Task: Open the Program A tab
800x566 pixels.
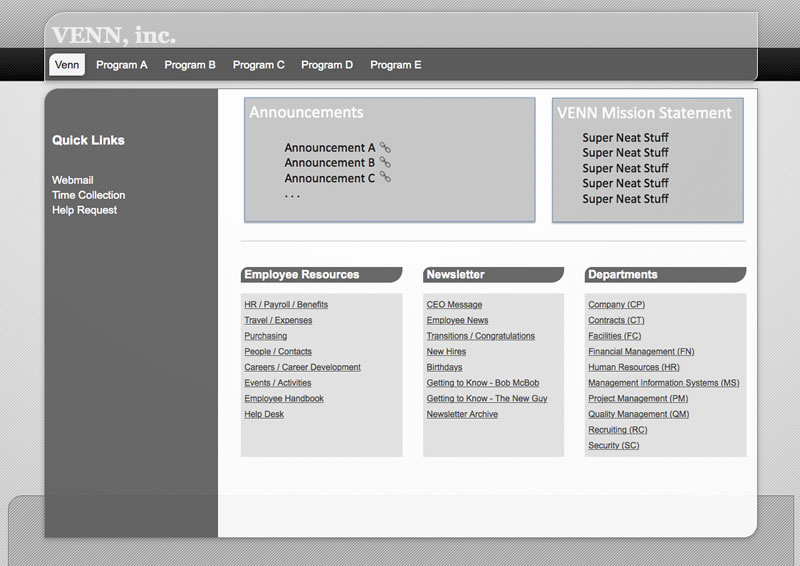Action: pyautogui.click(x=122, y=65)
